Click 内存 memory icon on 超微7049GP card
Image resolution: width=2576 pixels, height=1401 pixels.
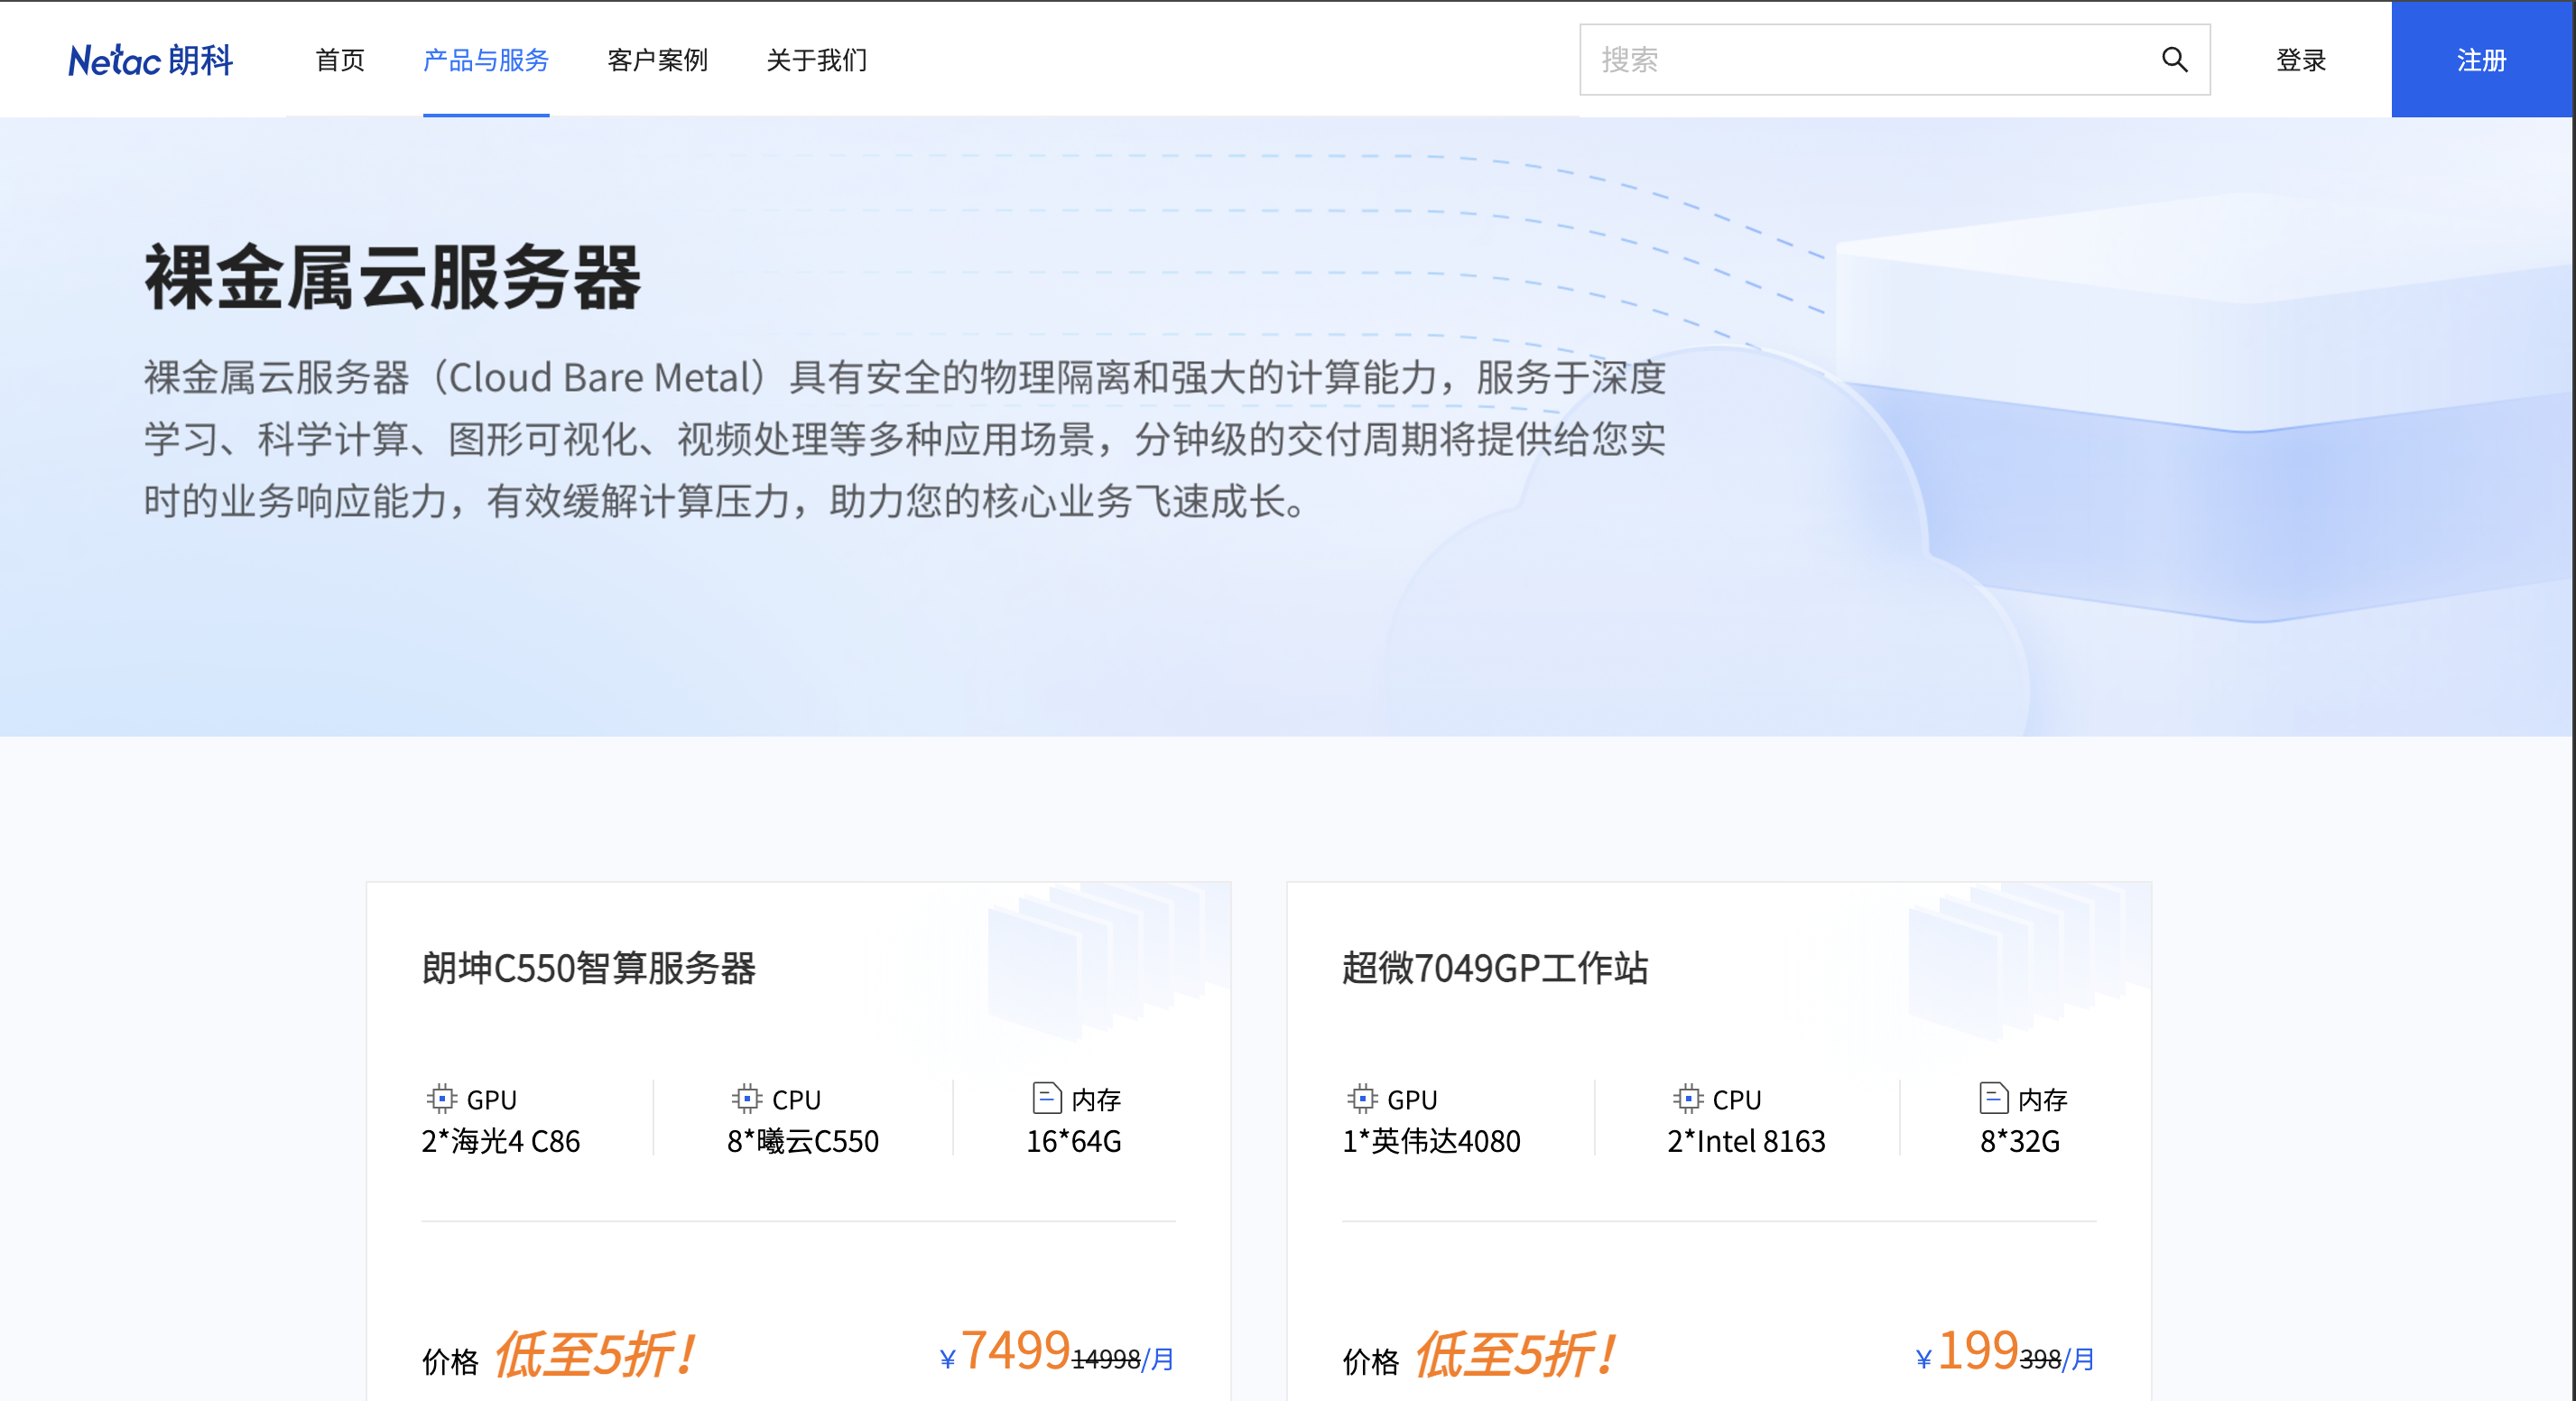tap(1993, 1098)
